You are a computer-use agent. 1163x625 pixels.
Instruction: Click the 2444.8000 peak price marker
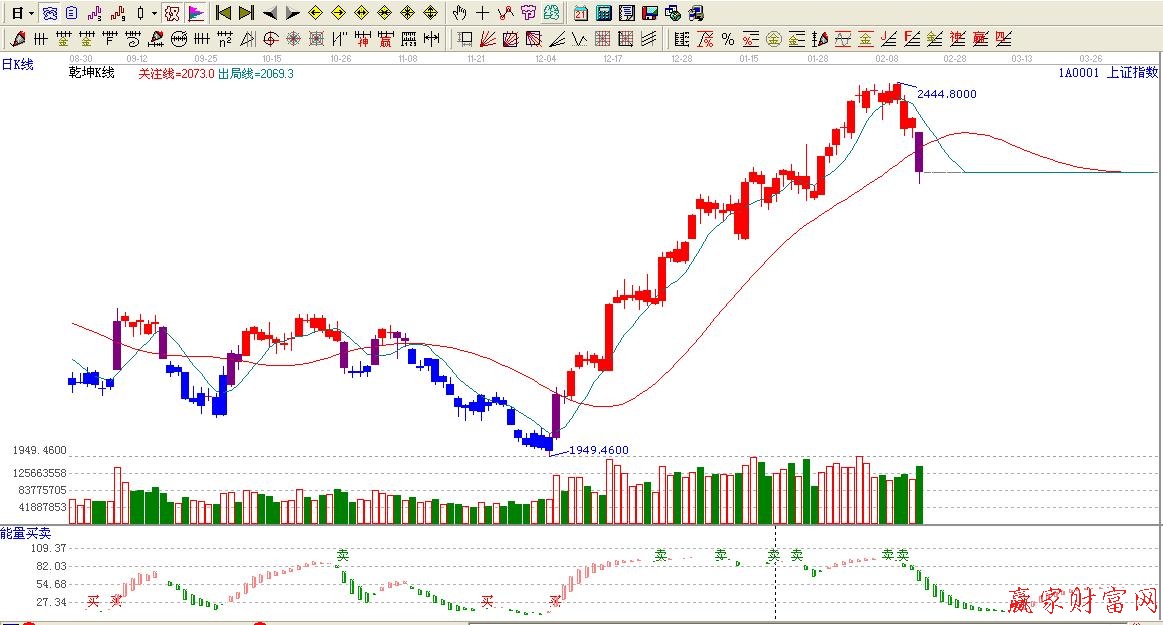(946, 94)
